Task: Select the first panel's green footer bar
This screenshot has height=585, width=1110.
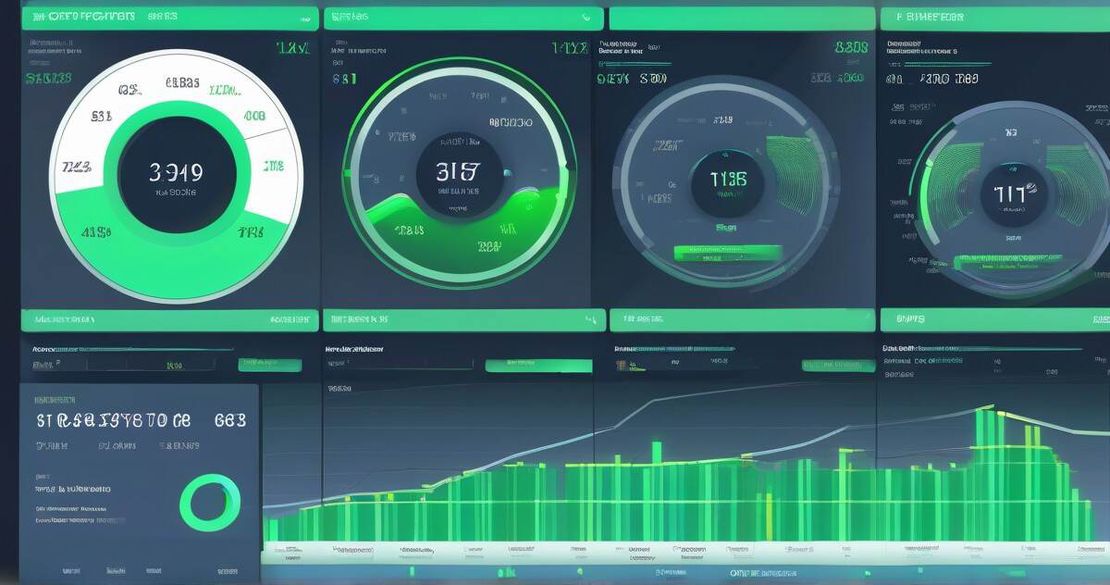Action: click(168, 320)
